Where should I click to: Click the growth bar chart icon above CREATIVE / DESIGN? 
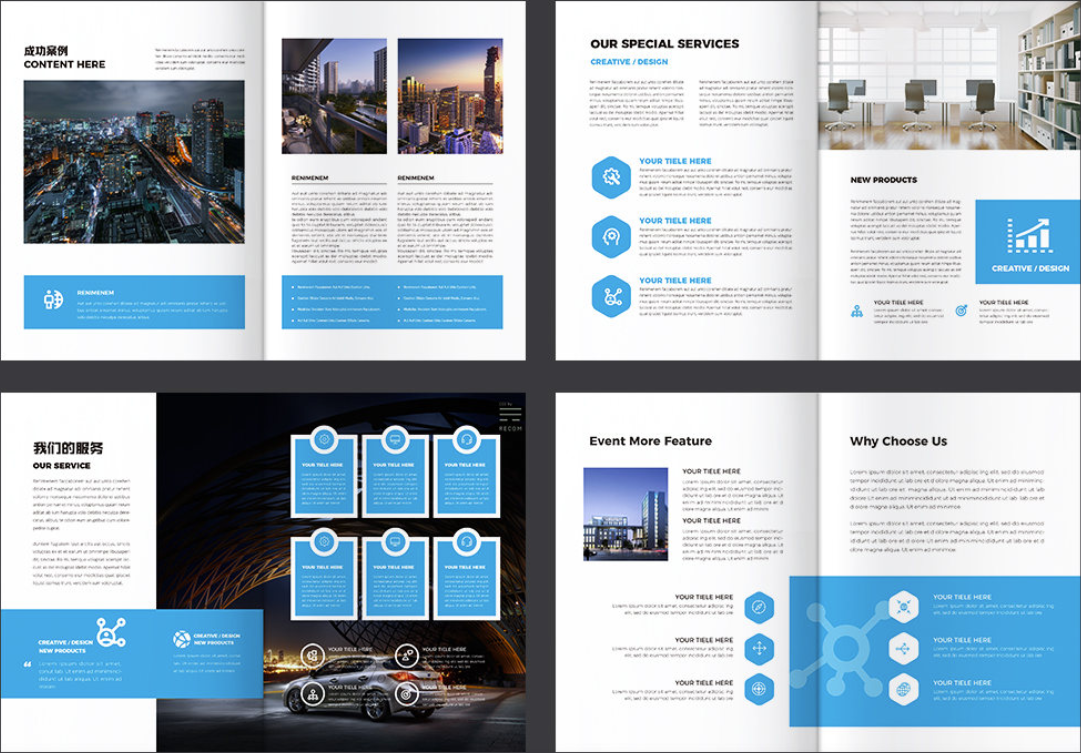pos(1028,235)
